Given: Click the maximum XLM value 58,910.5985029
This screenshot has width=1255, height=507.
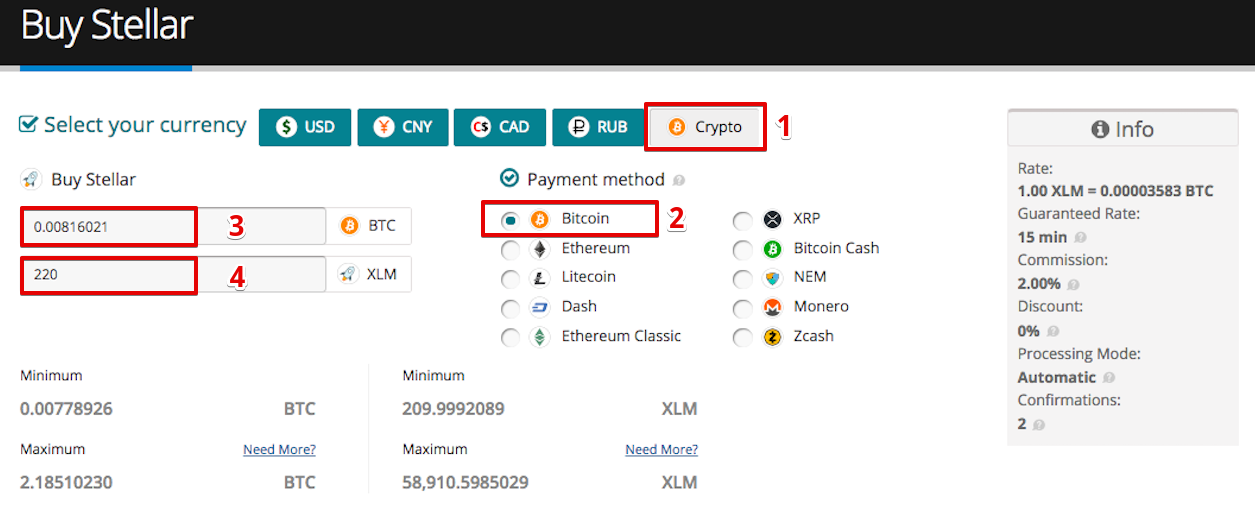Looking at the screenshot, I should [465, 483].
